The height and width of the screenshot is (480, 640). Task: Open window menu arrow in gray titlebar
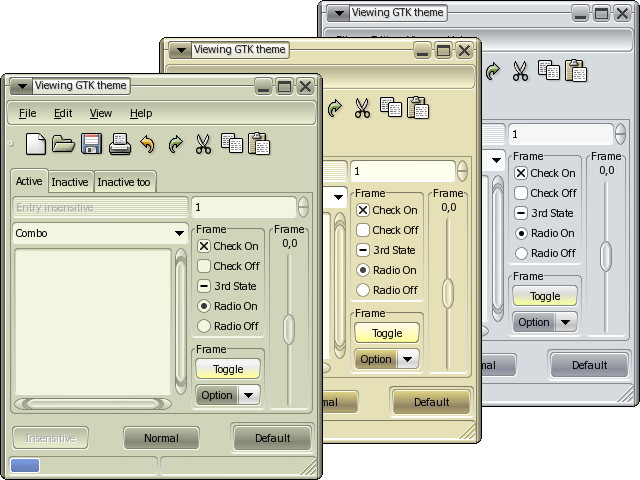(x=339, y=13)
